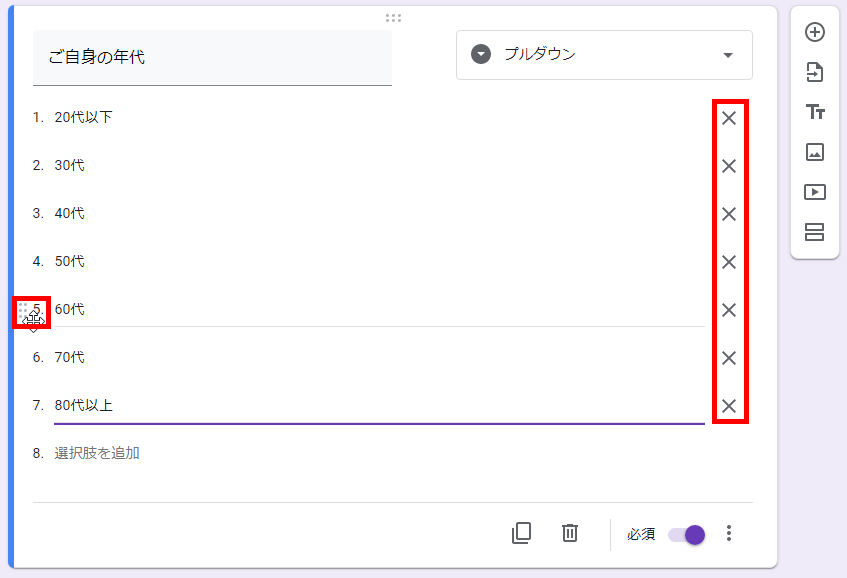The image size is (847, 578).
Task: Click the top drag handle of the question card
Action: pyautogui.click(x=393, y=17)
